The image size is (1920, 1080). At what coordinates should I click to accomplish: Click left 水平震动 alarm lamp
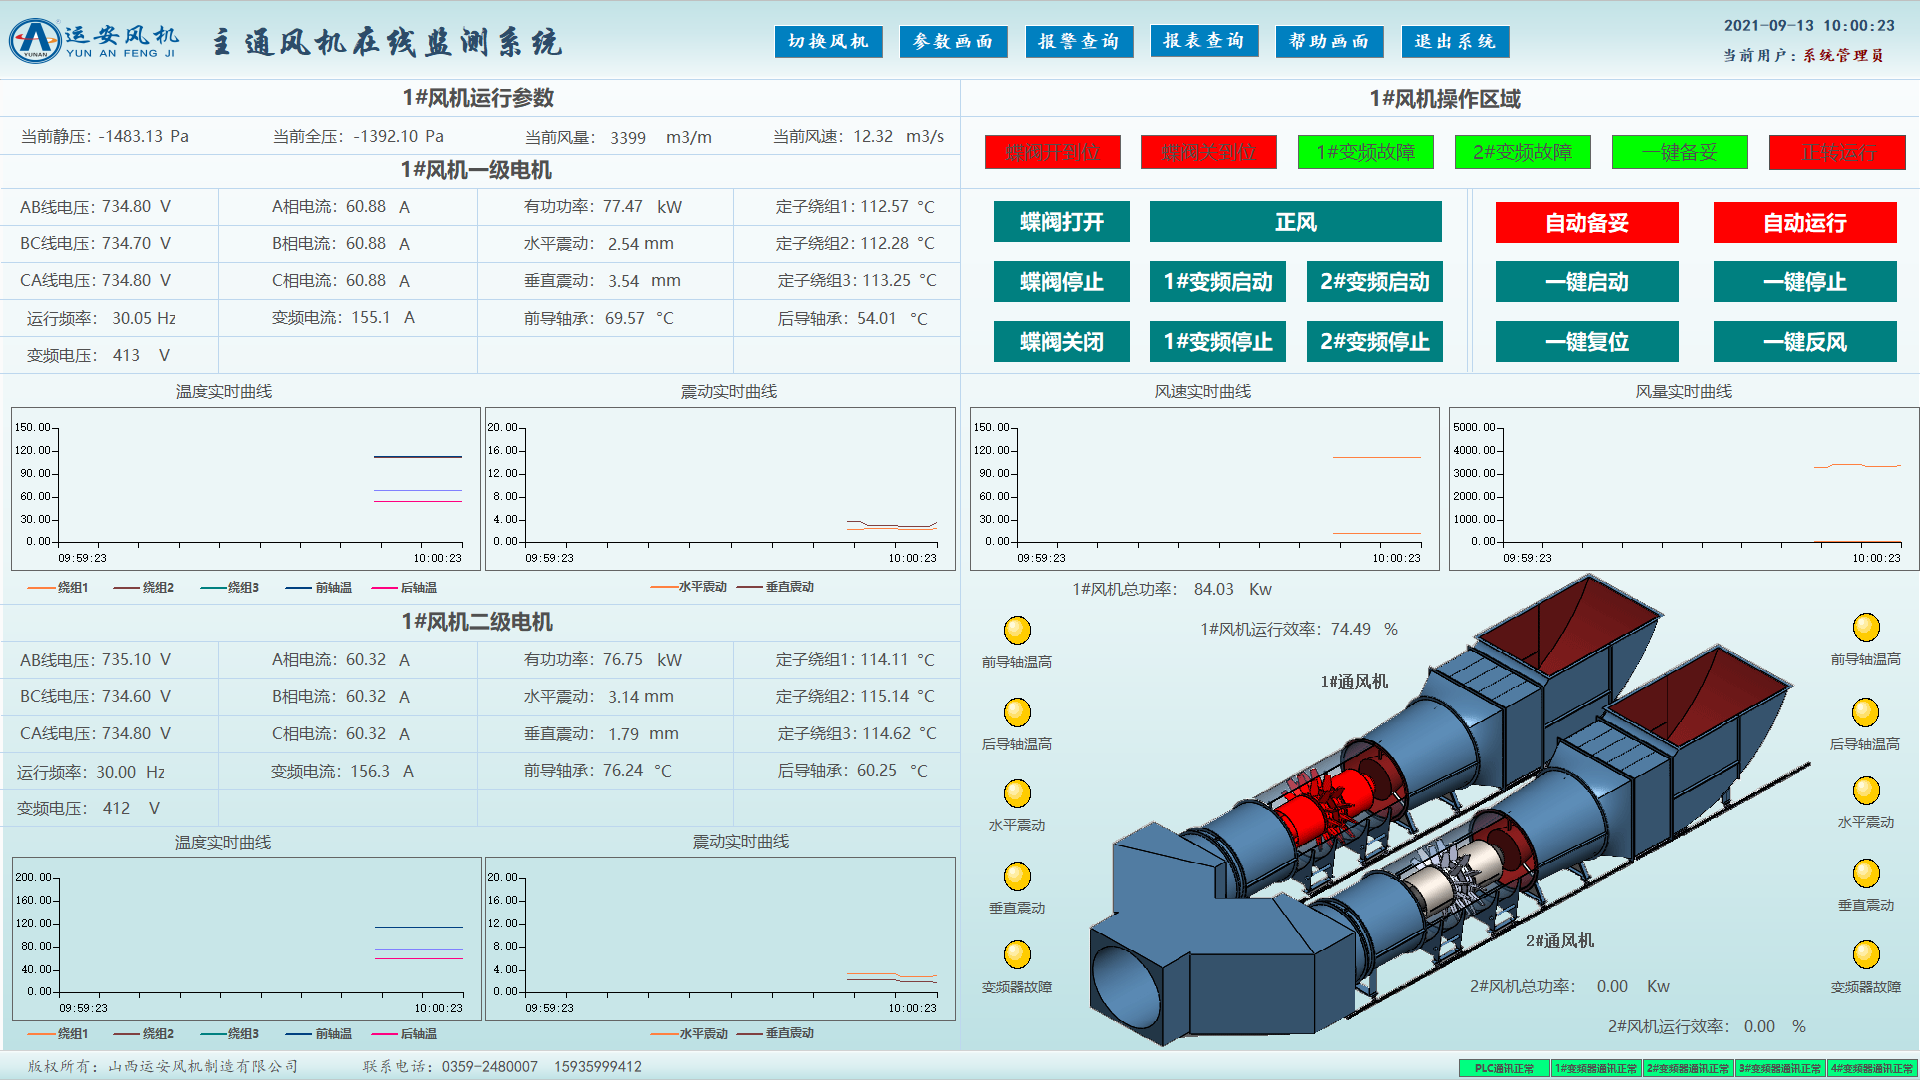click(1017, 793)
